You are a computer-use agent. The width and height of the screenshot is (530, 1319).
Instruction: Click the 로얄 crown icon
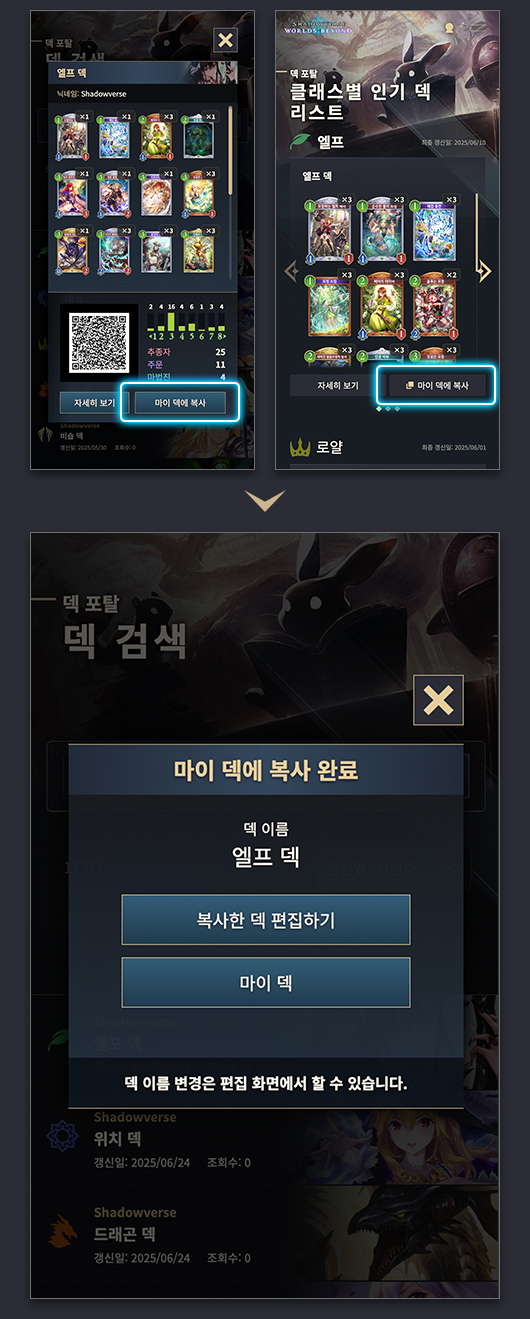coord(299,447)
